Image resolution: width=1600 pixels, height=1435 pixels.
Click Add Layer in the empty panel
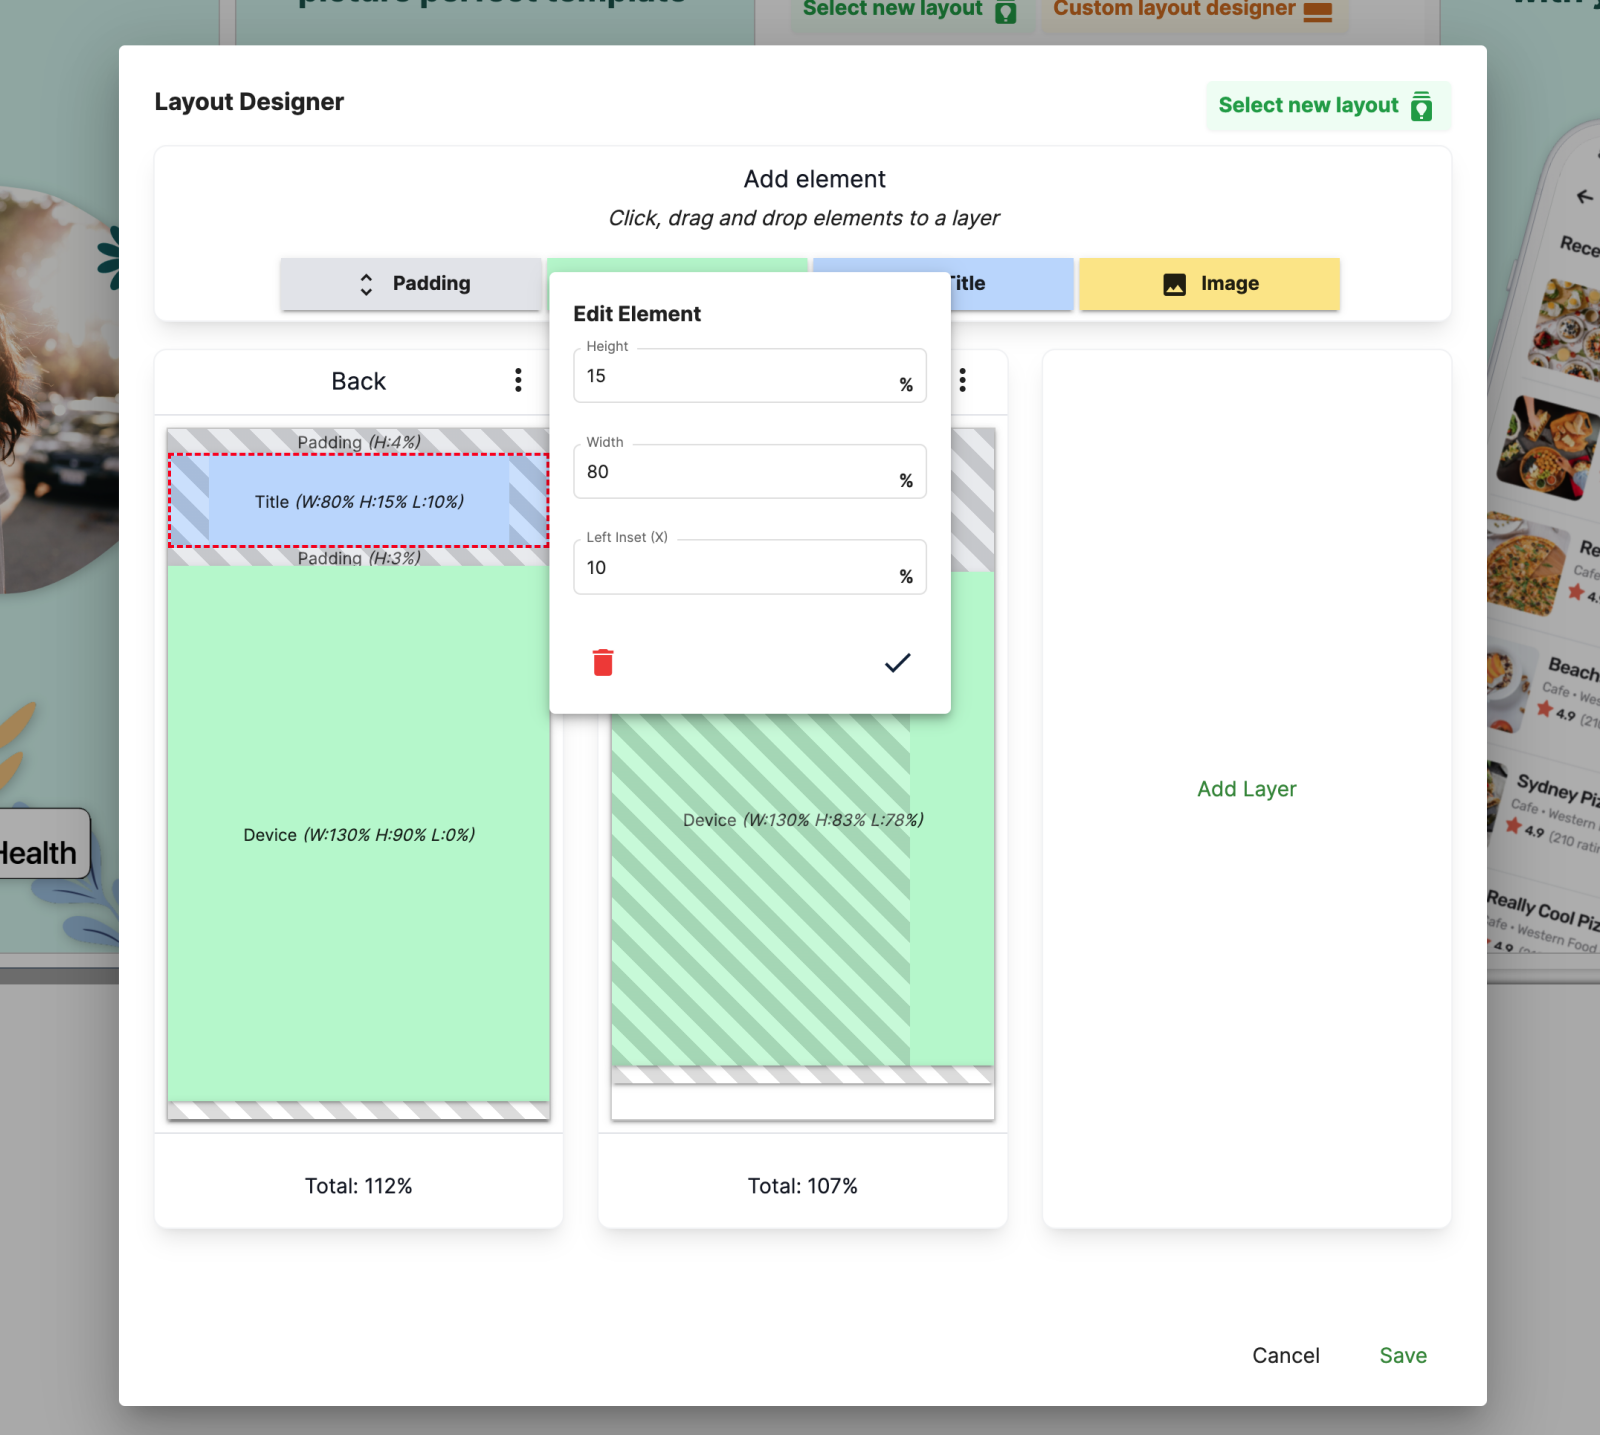[1246, 789]
